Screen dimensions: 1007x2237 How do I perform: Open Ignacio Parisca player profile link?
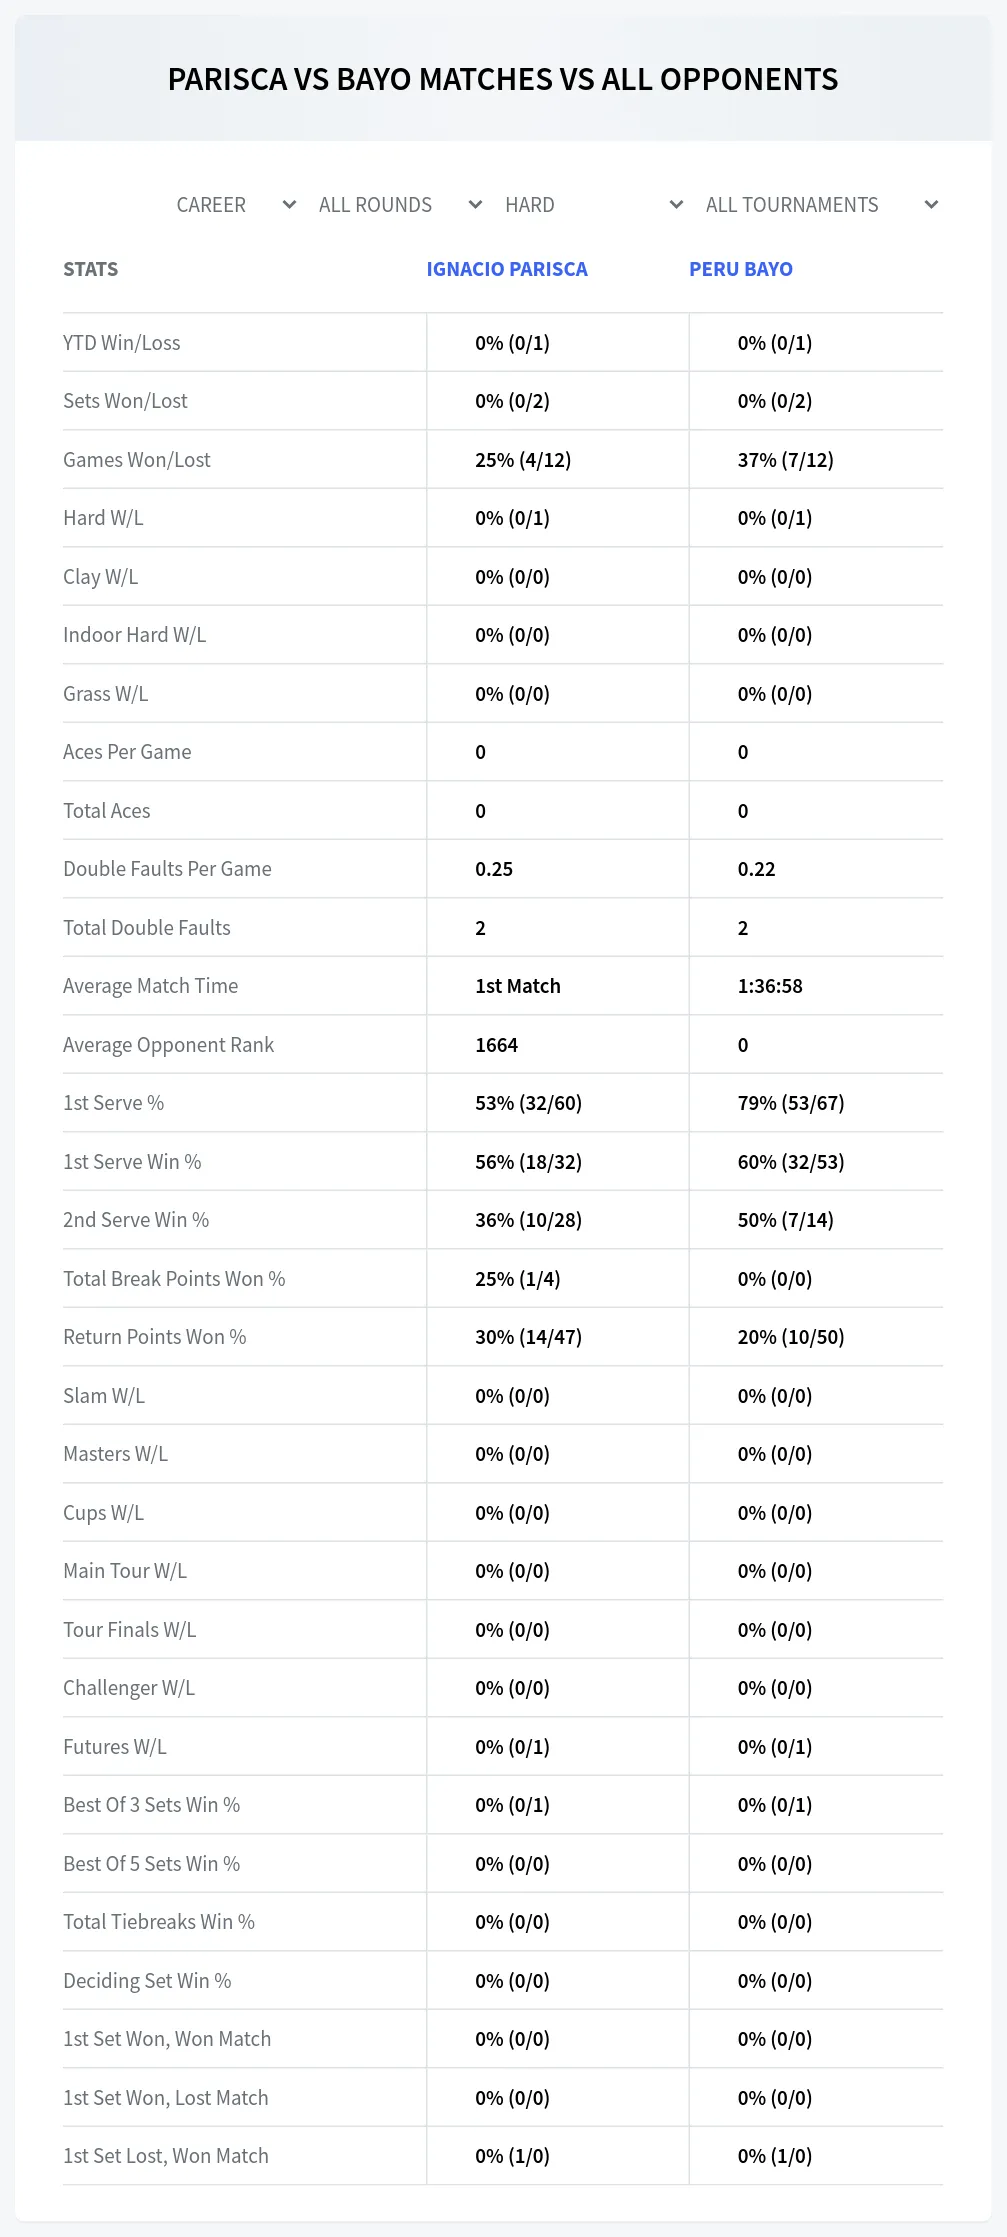coord(507,269)
